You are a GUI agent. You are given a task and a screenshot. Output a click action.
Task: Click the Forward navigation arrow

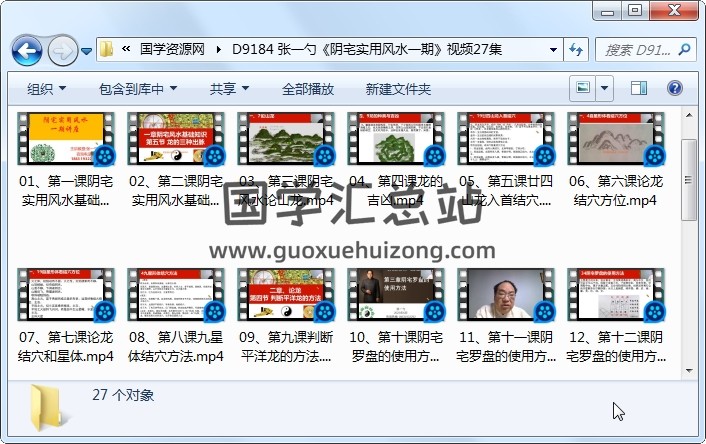pyautogui.click(x=62, y=50)
